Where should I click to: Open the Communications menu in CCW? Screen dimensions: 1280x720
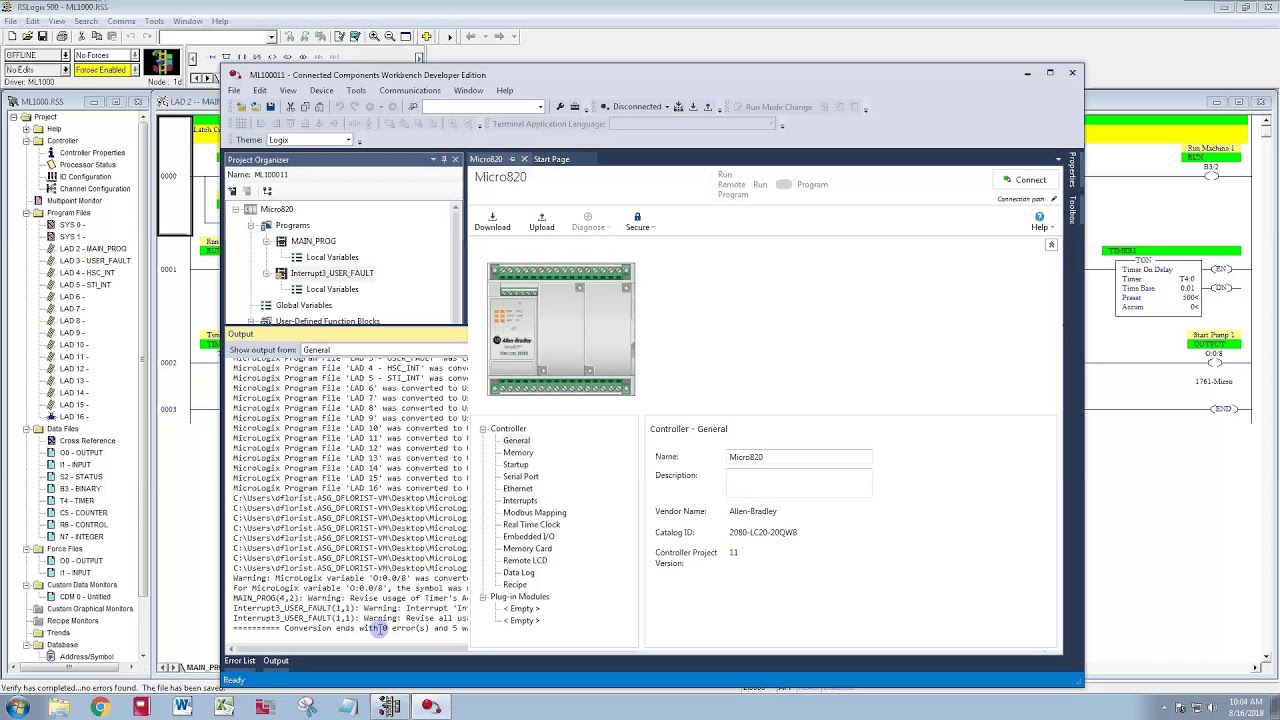click(x=410, y=91)
